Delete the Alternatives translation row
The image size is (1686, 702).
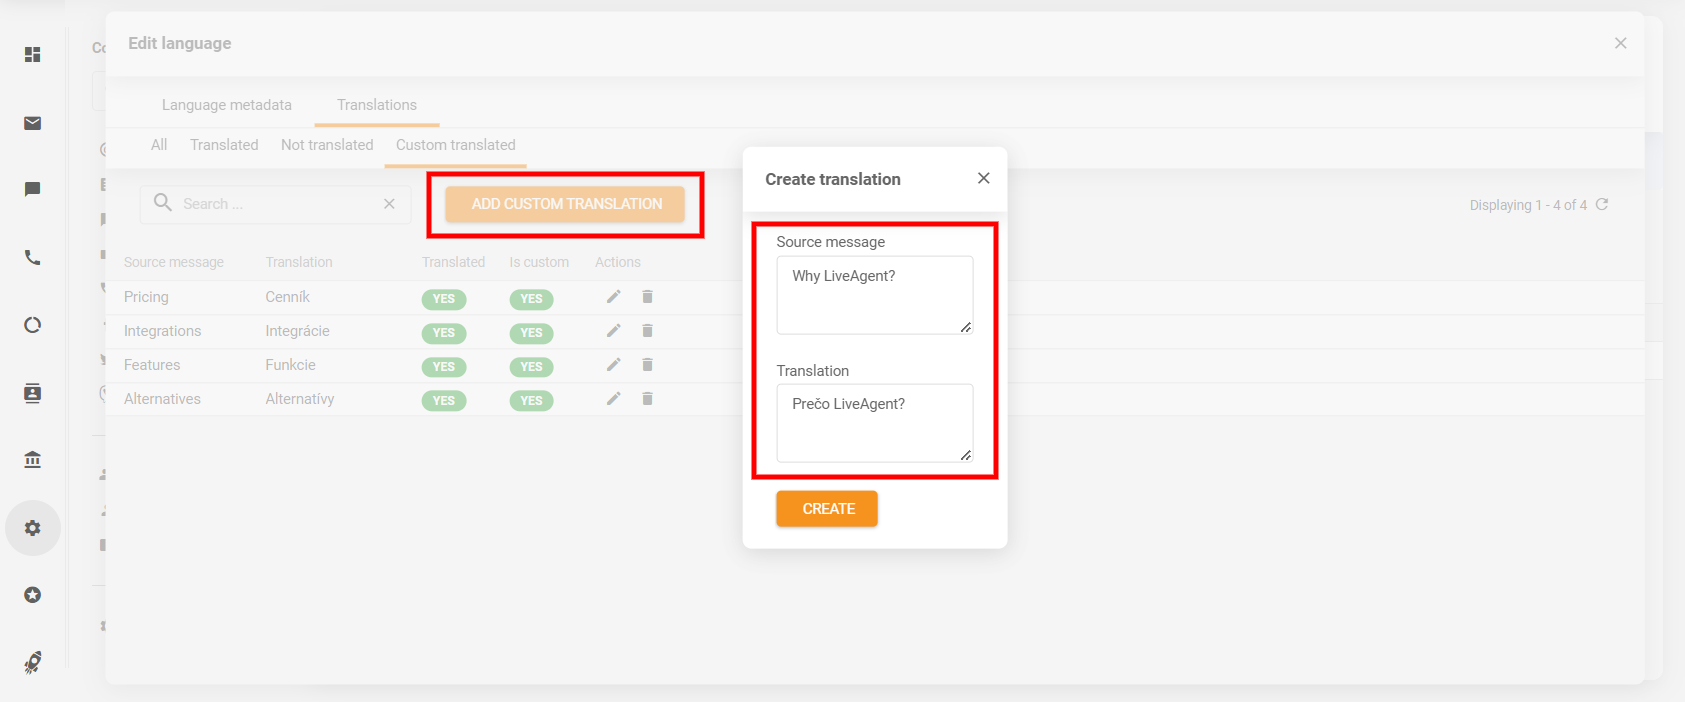click(648, 399)
